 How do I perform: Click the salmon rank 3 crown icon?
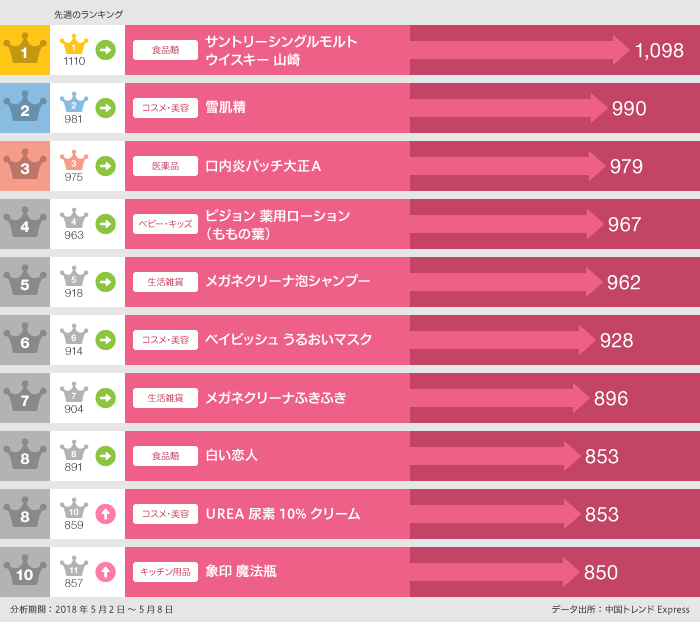click(25, 165)
